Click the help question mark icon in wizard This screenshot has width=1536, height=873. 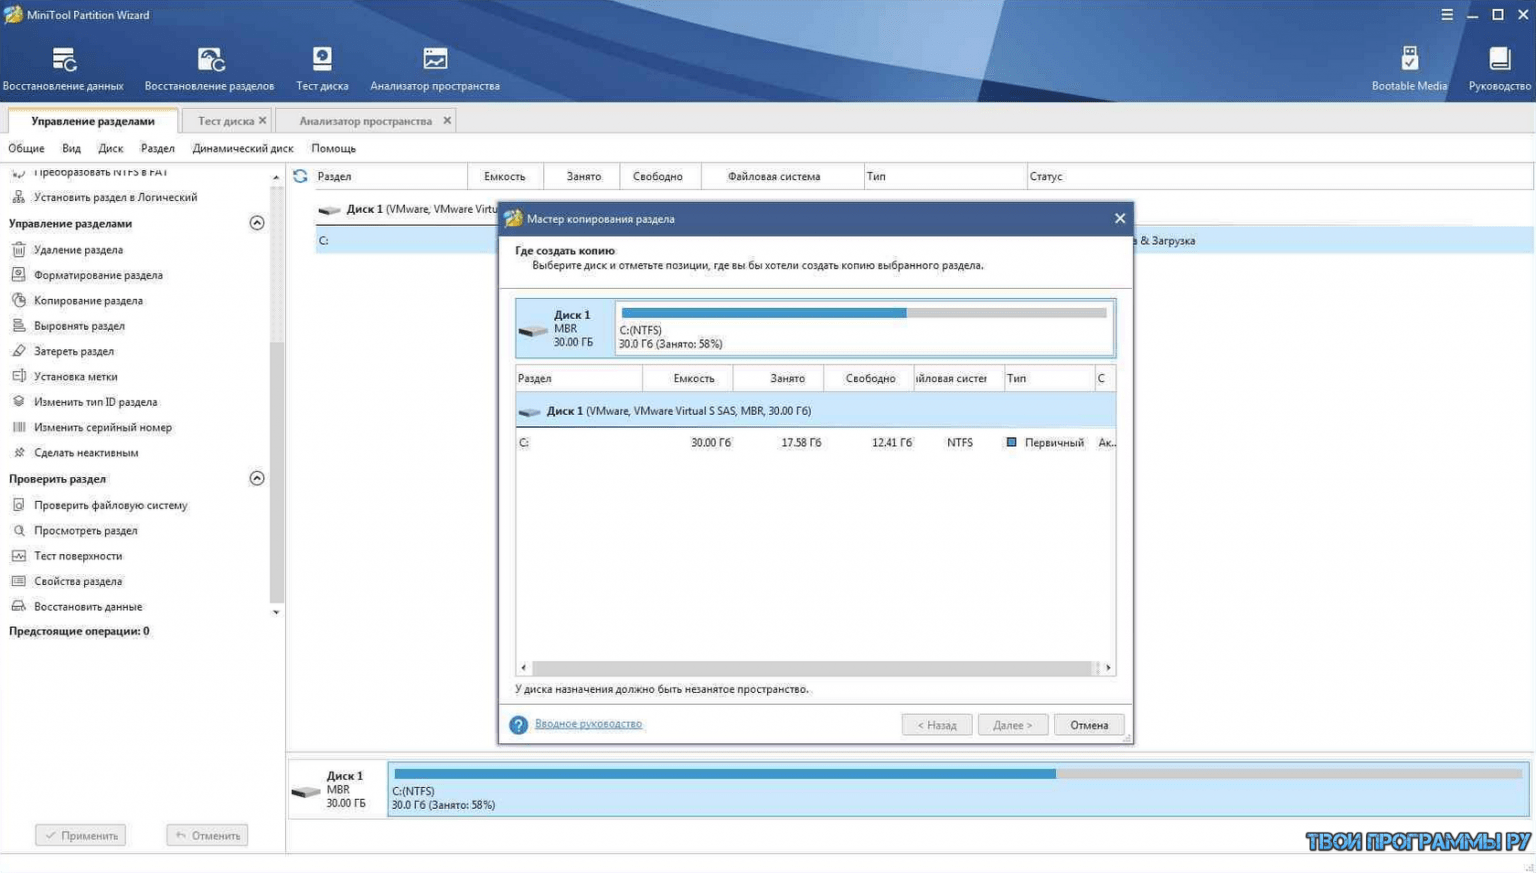click(518, 725)
